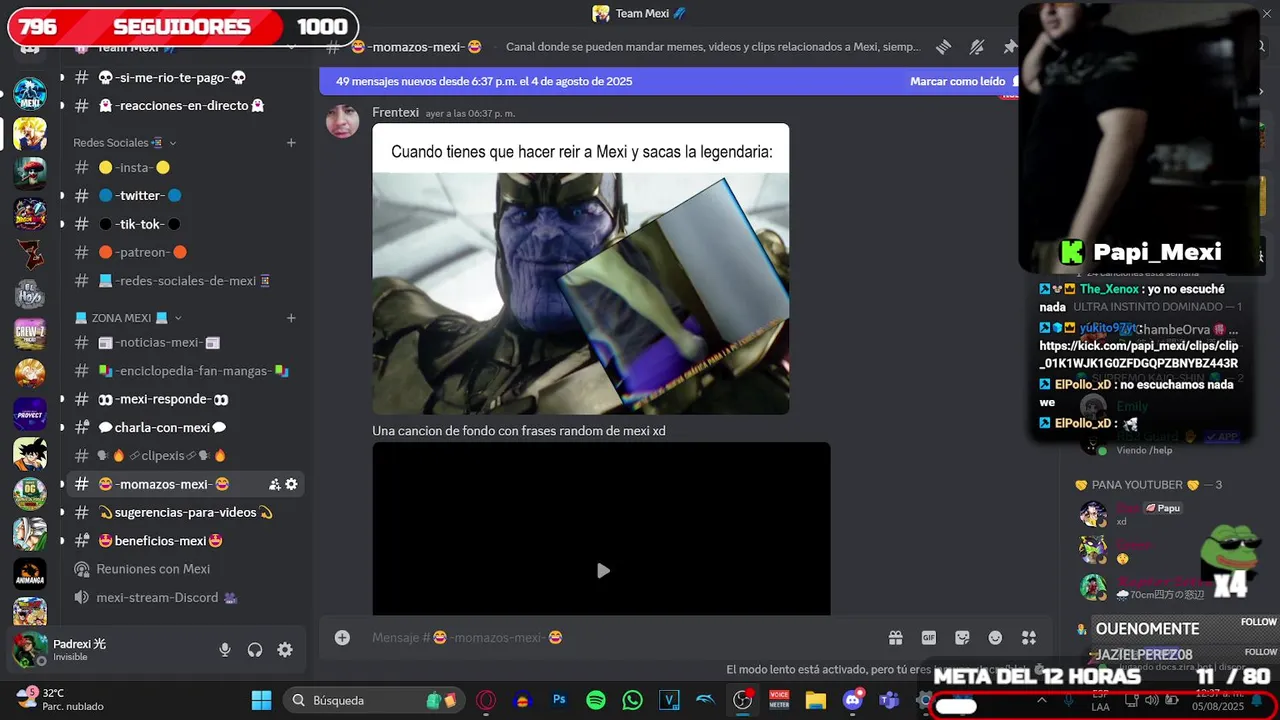Open the tik-tok channel
Viewport: 1280px width, 720px height.
pyautogui.click(x=185, y=224)
